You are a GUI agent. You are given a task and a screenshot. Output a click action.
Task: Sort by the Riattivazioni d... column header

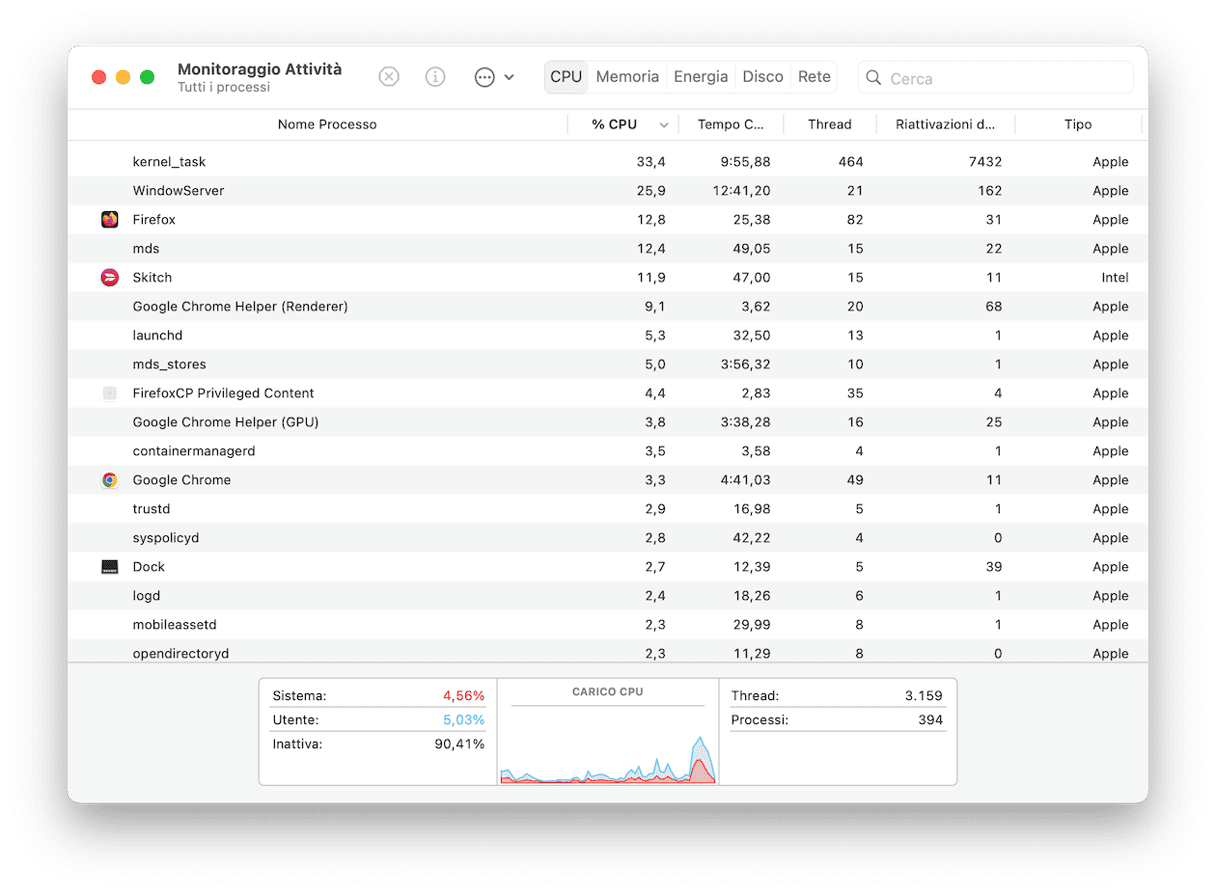(945, 125)
